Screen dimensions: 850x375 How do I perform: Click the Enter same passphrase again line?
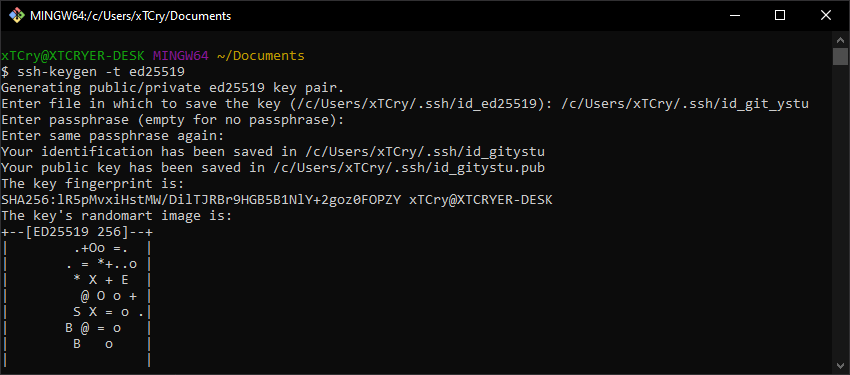[113, 135]
